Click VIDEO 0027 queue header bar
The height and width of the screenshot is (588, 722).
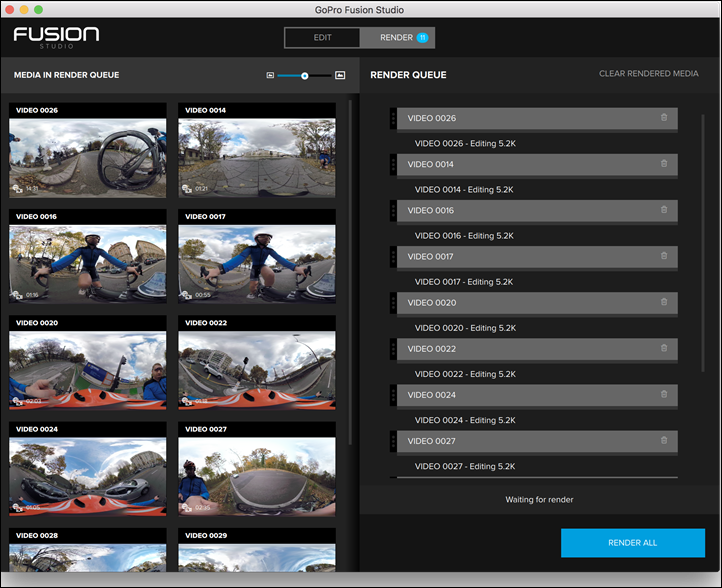click(537, 441)
